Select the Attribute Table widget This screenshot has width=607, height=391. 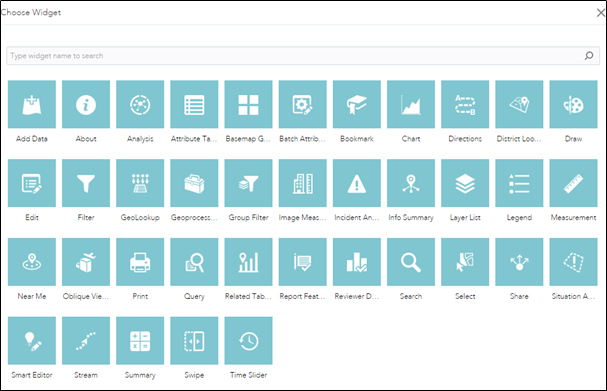coord(194,104)
